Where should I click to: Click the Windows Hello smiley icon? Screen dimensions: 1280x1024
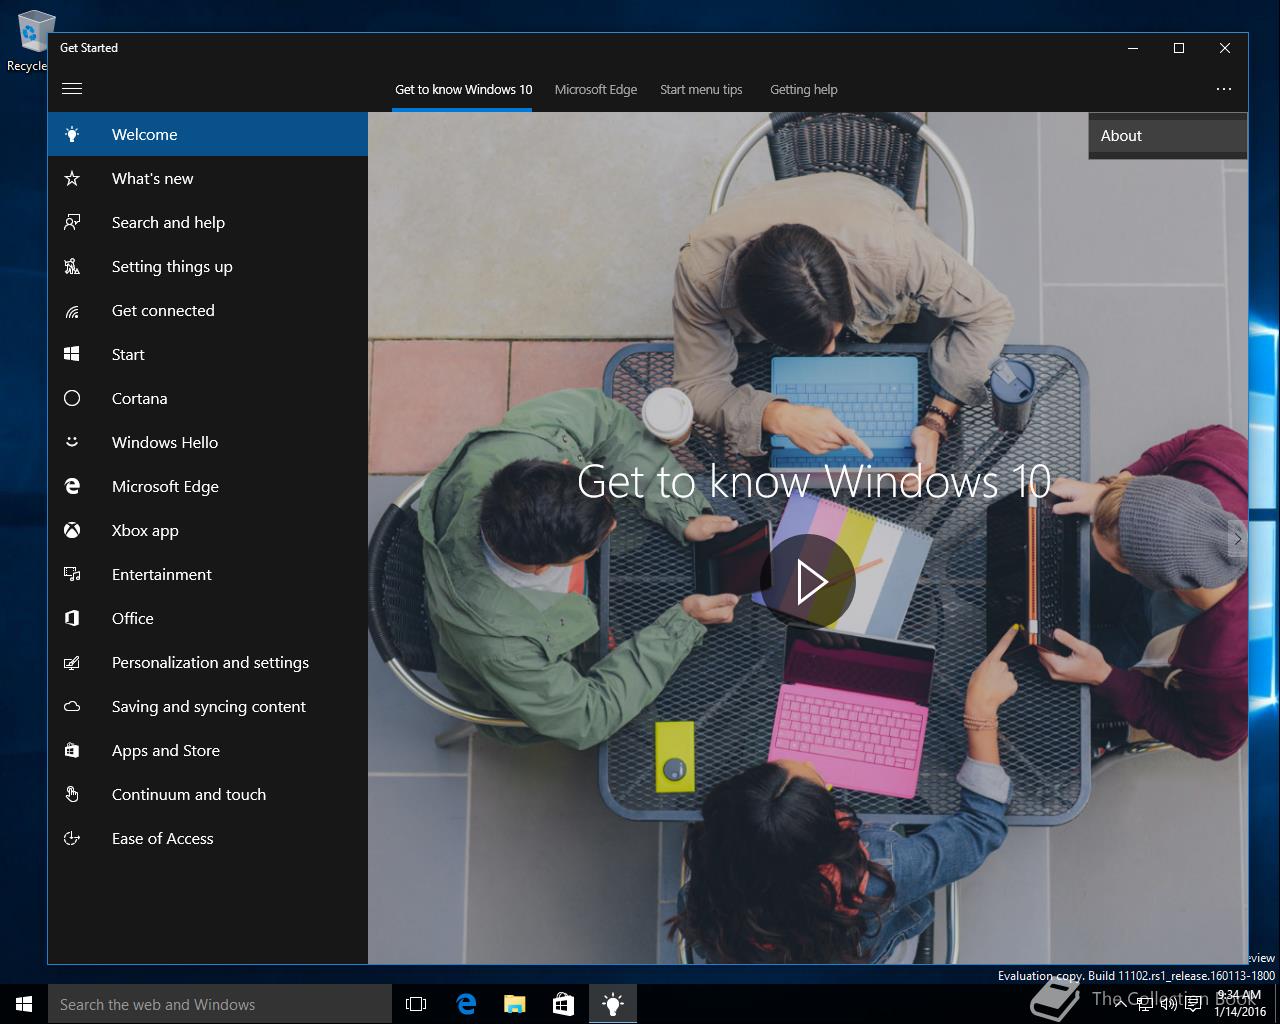click(x=72, y=442)
